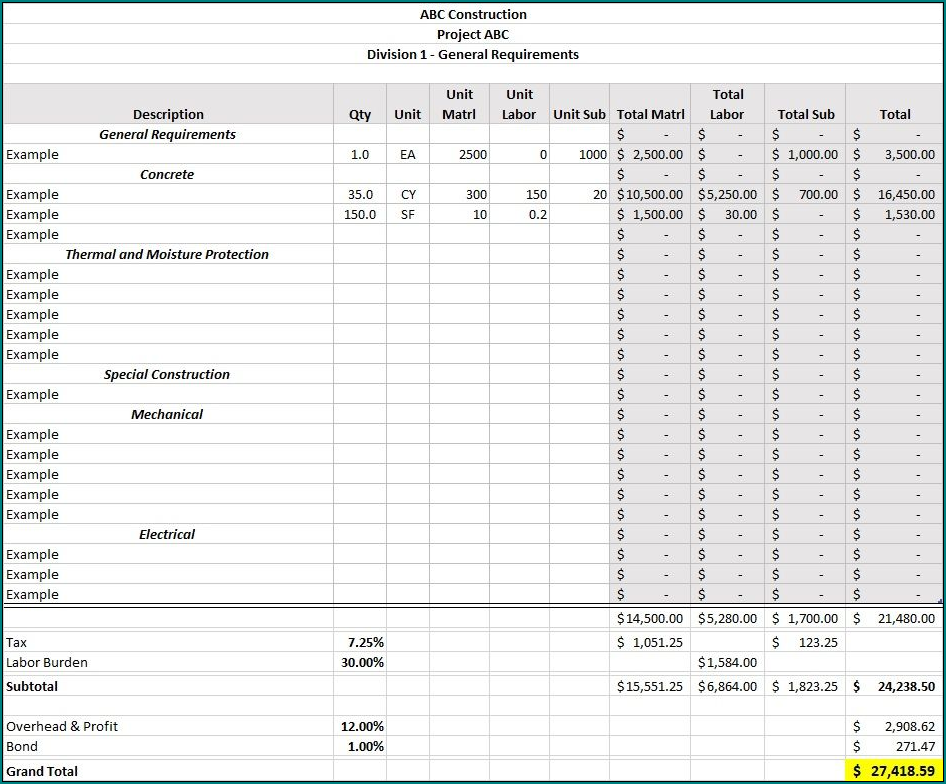Click the EA unit cell
946x784 pixels.
pyautogui.click(x=407, y=154)
